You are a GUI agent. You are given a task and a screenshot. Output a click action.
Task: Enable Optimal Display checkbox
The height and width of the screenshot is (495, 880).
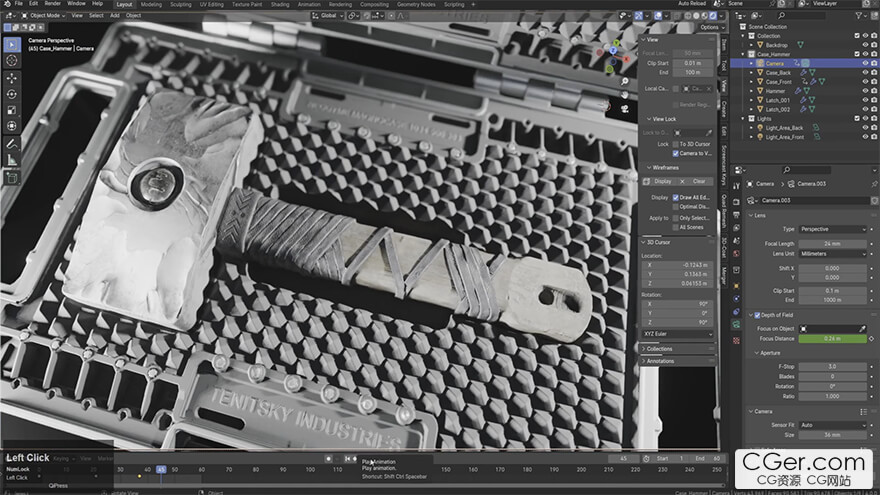(676, 207)
